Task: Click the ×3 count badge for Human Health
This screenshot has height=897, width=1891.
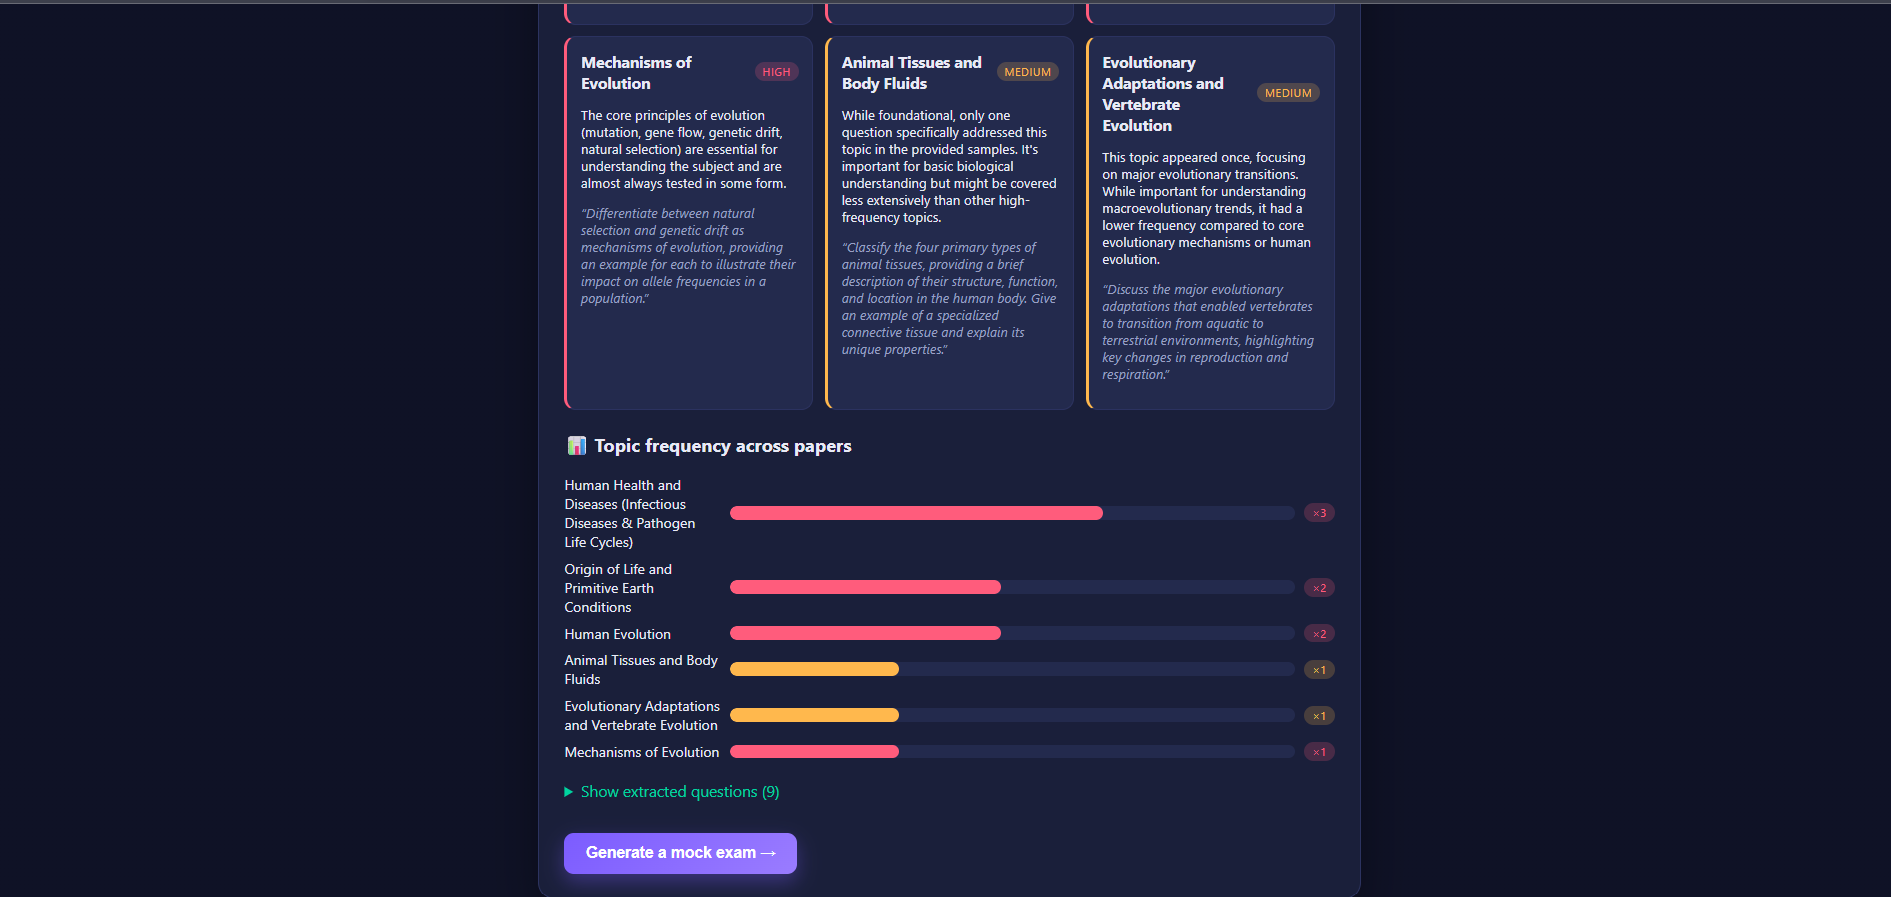Action: click(1319, 513)
